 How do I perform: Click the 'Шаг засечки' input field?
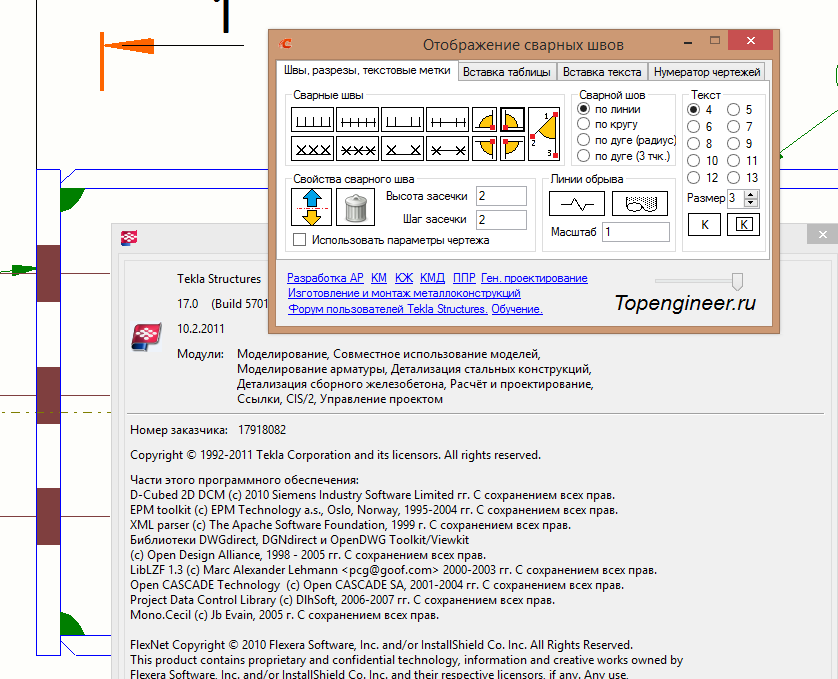pyautogui.click(x=501, y=220)
